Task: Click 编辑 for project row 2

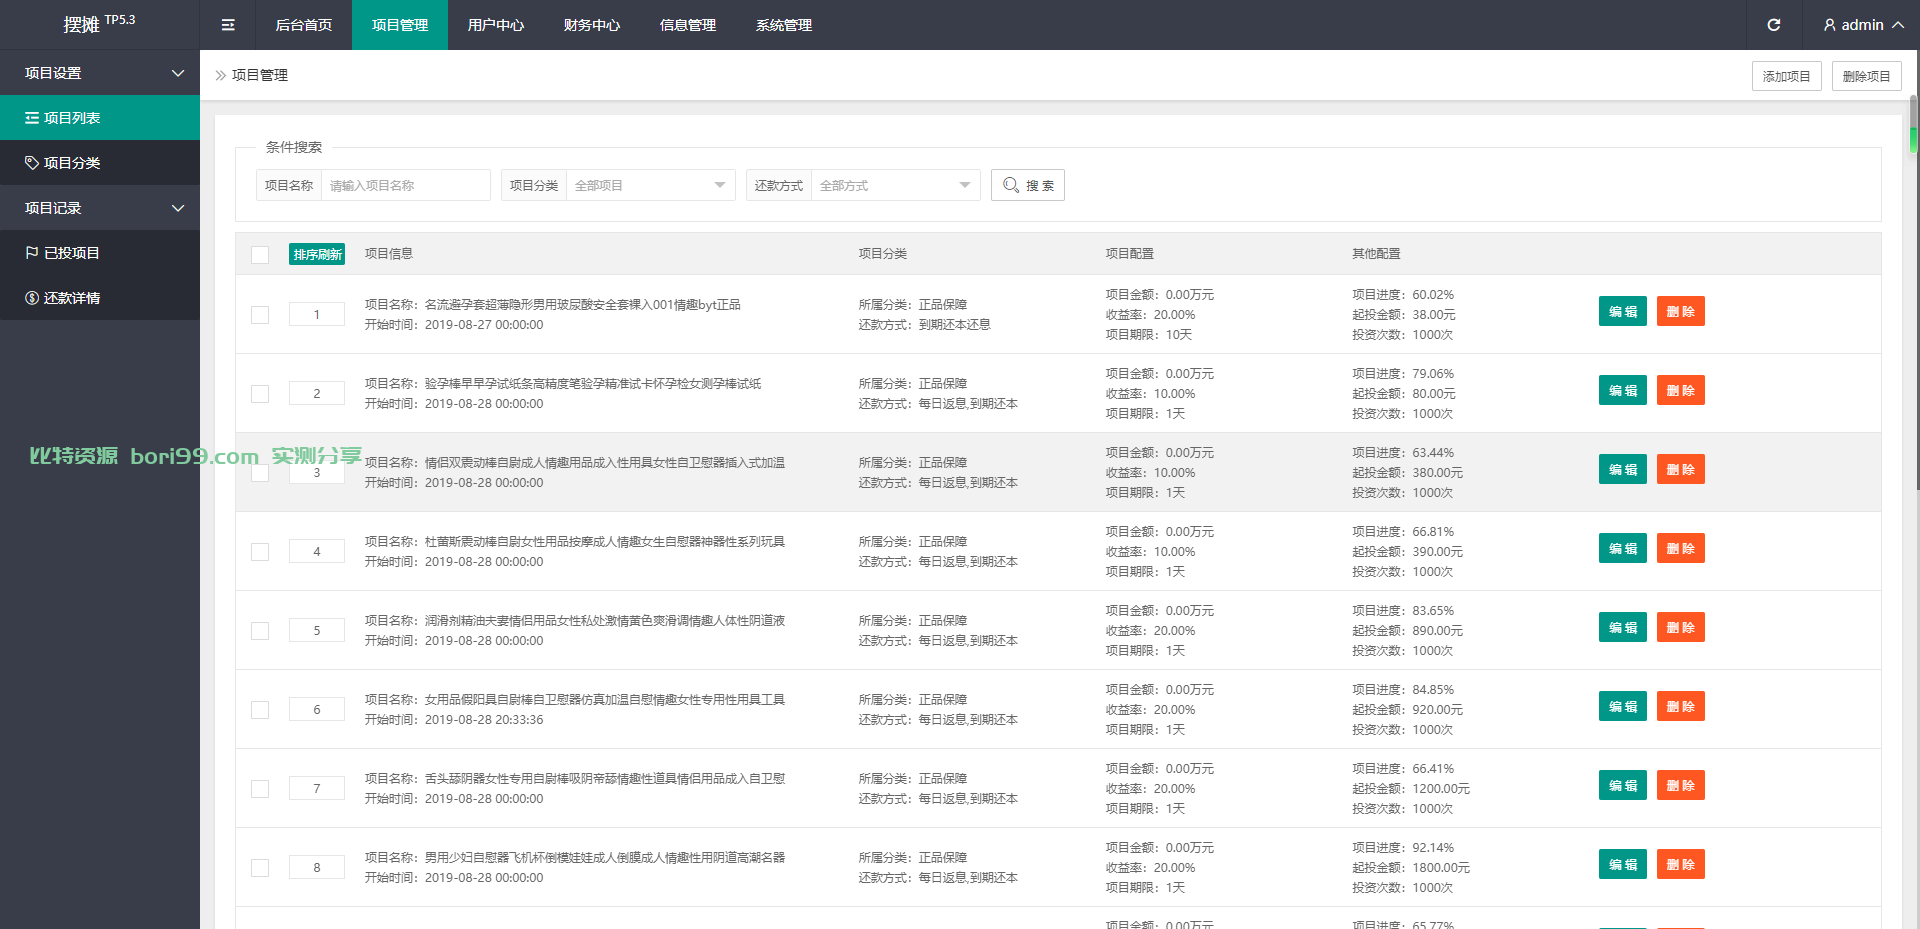Action: pos(1623,391)
